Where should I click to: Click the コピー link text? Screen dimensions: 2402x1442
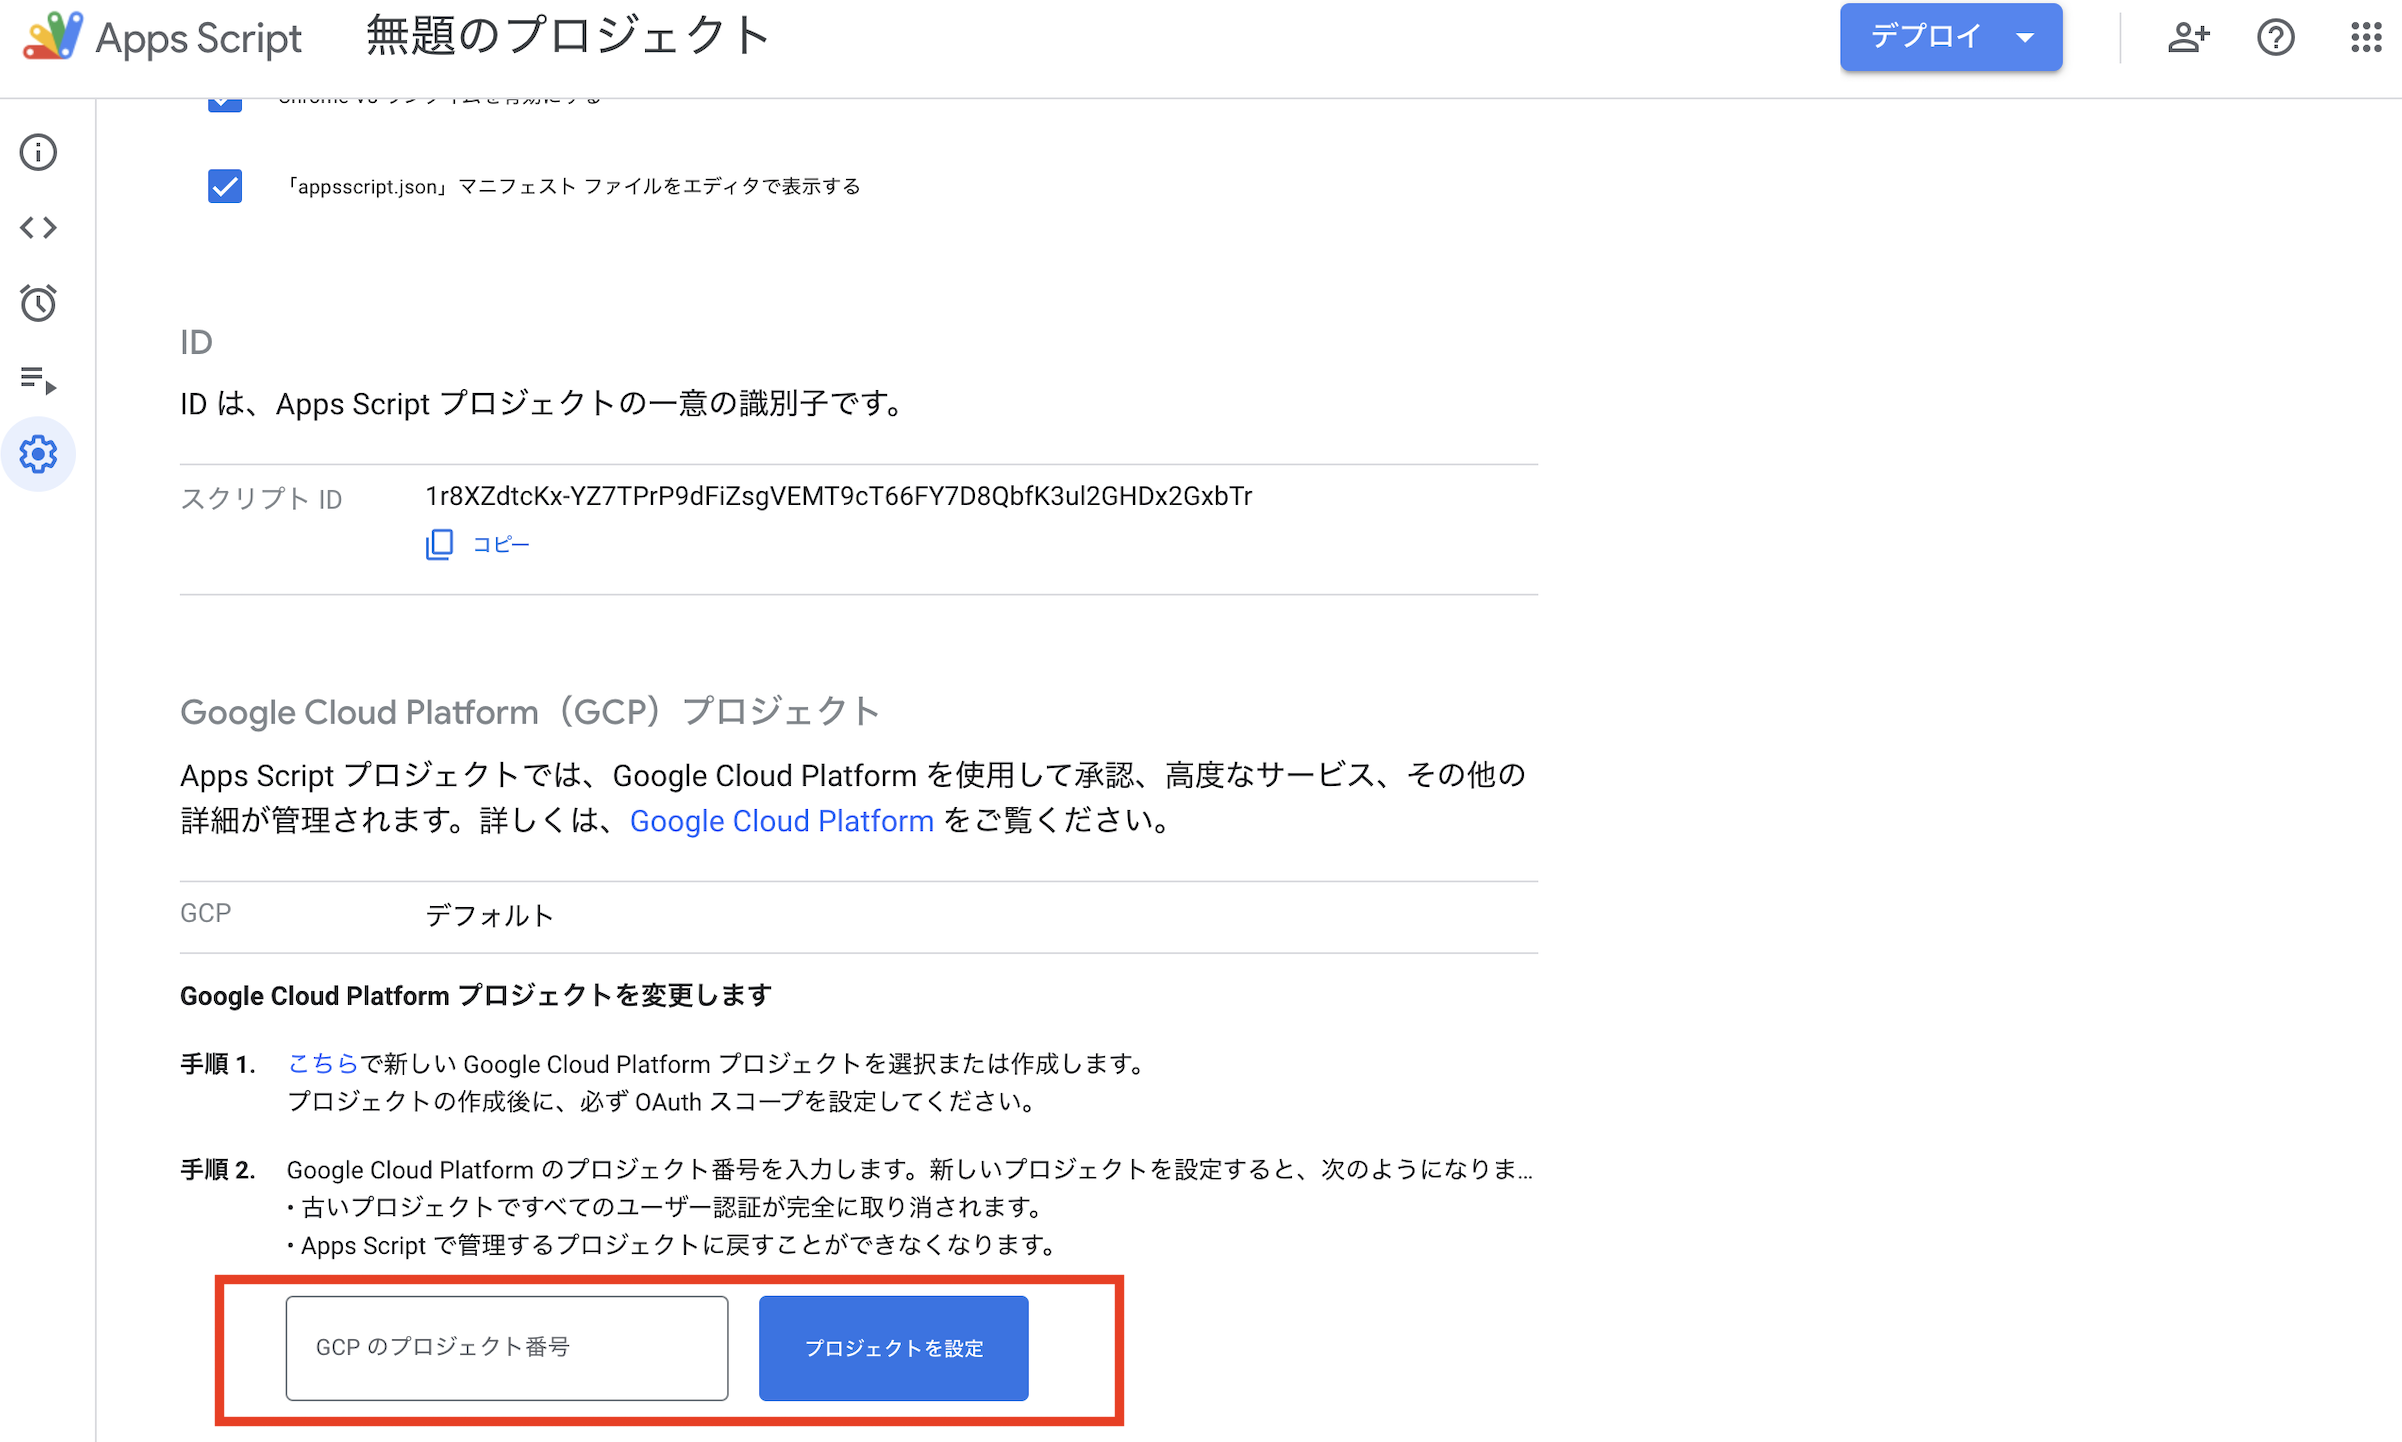pyautogui.click(x=501, y=545)
